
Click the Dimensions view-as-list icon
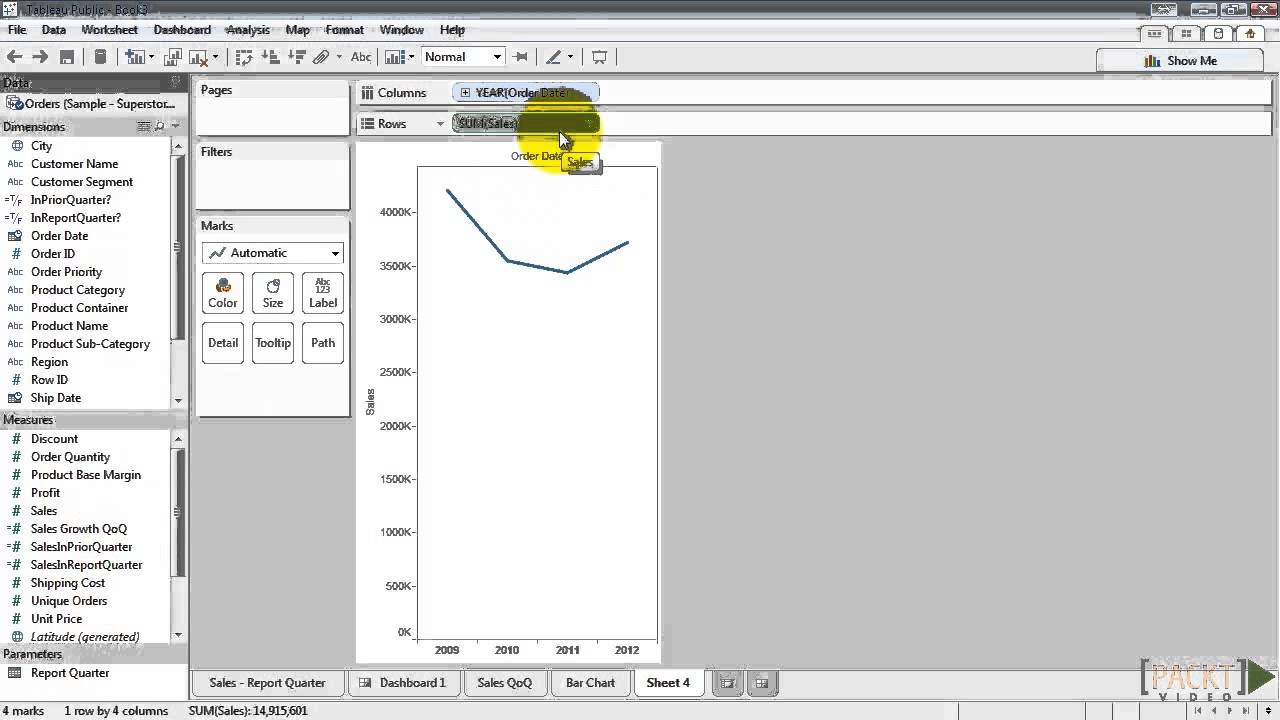(x=143, y=127)
